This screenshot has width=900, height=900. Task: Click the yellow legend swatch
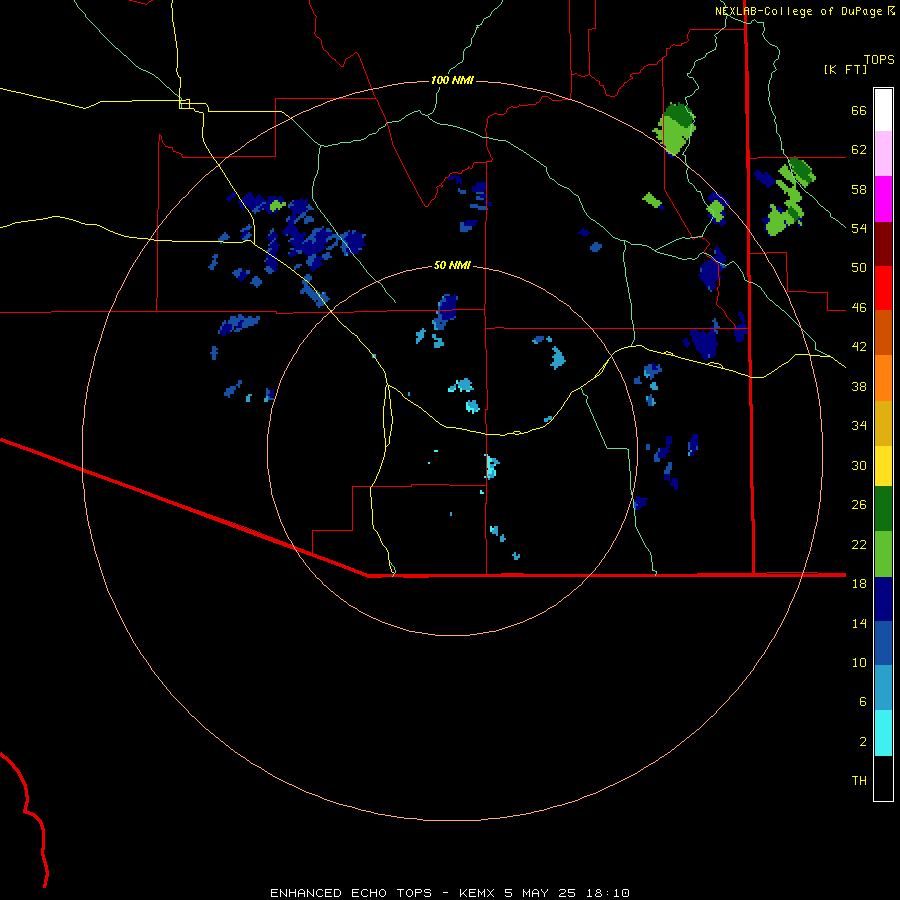click(883, 465)
